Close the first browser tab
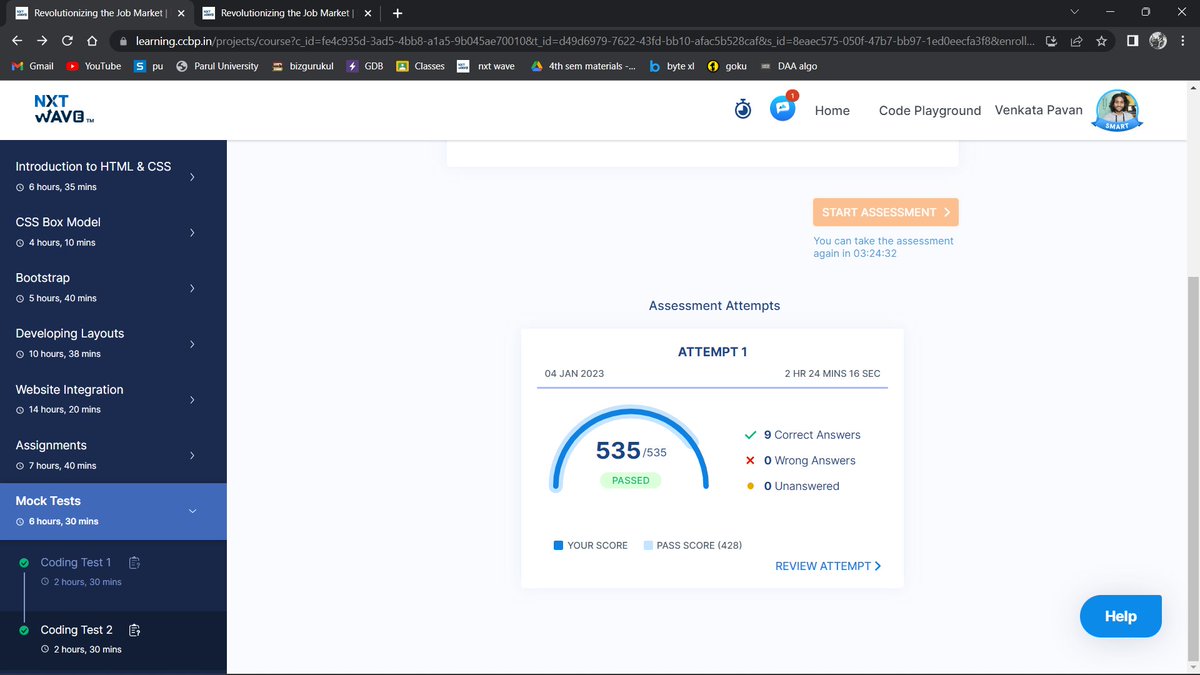 coord(181,14)
